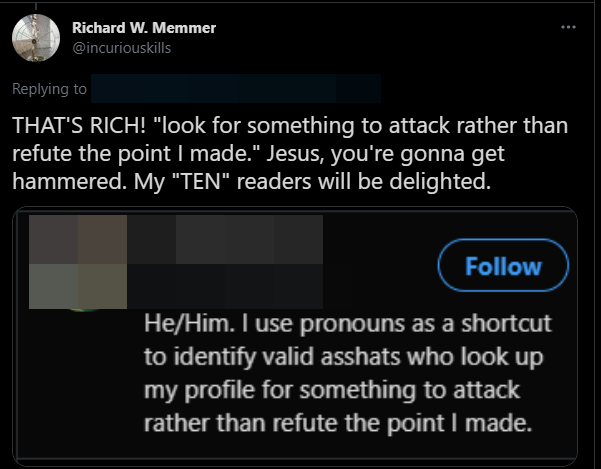The width and height of the screenshot is (601, 469).
Task: Click the redacted handle after Replying to
Action: (235, 89)
